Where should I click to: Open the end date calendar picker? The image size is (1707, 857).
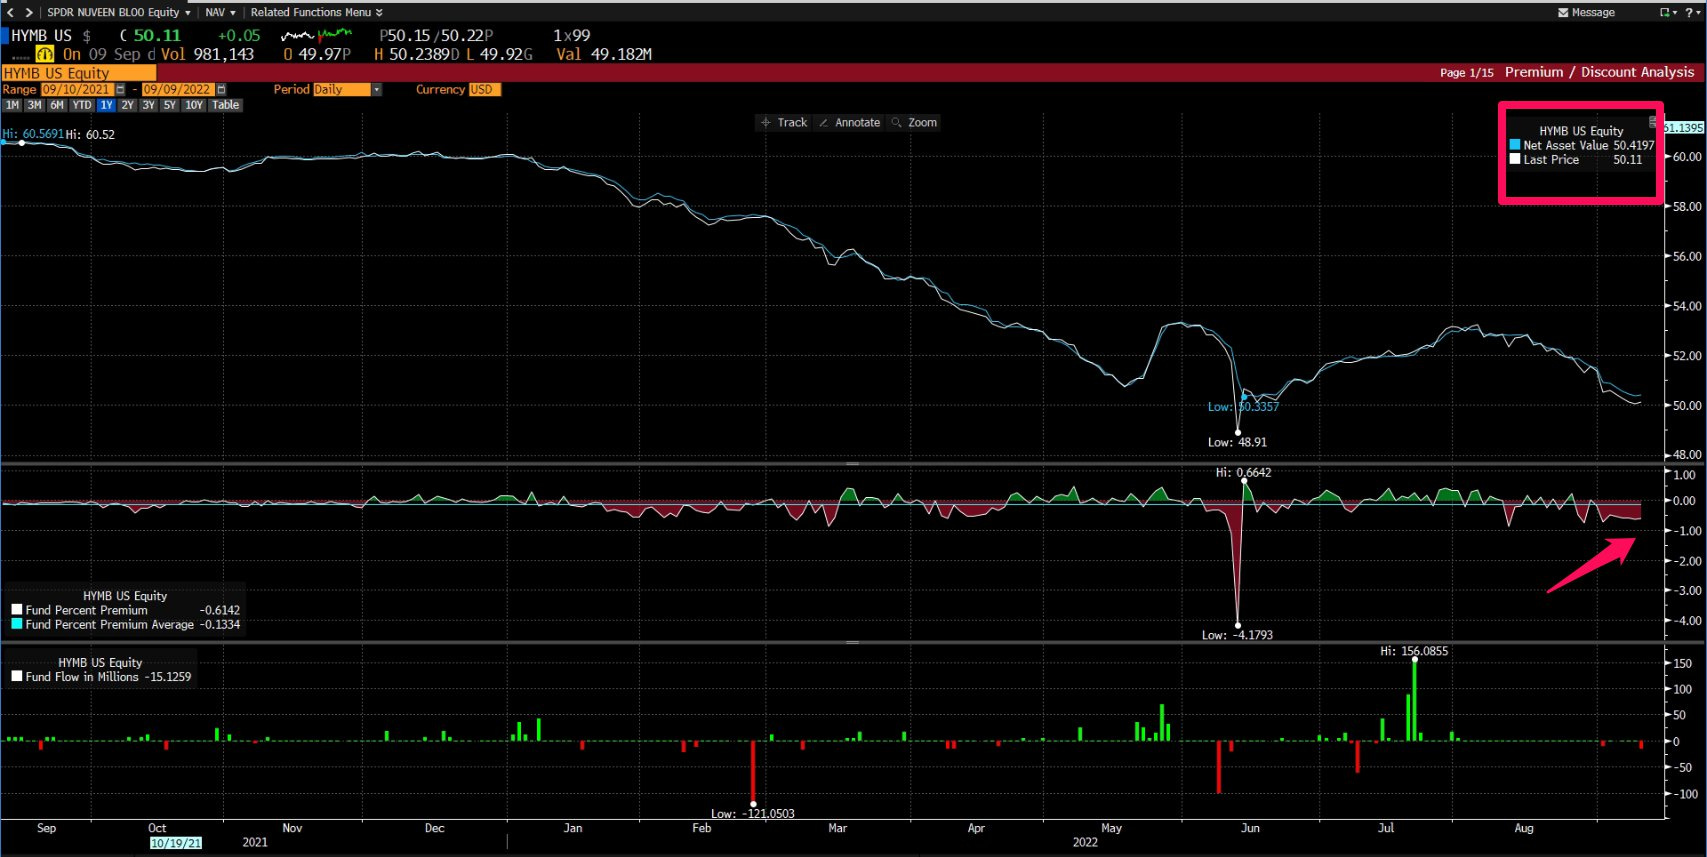click(x=222, y=89)
